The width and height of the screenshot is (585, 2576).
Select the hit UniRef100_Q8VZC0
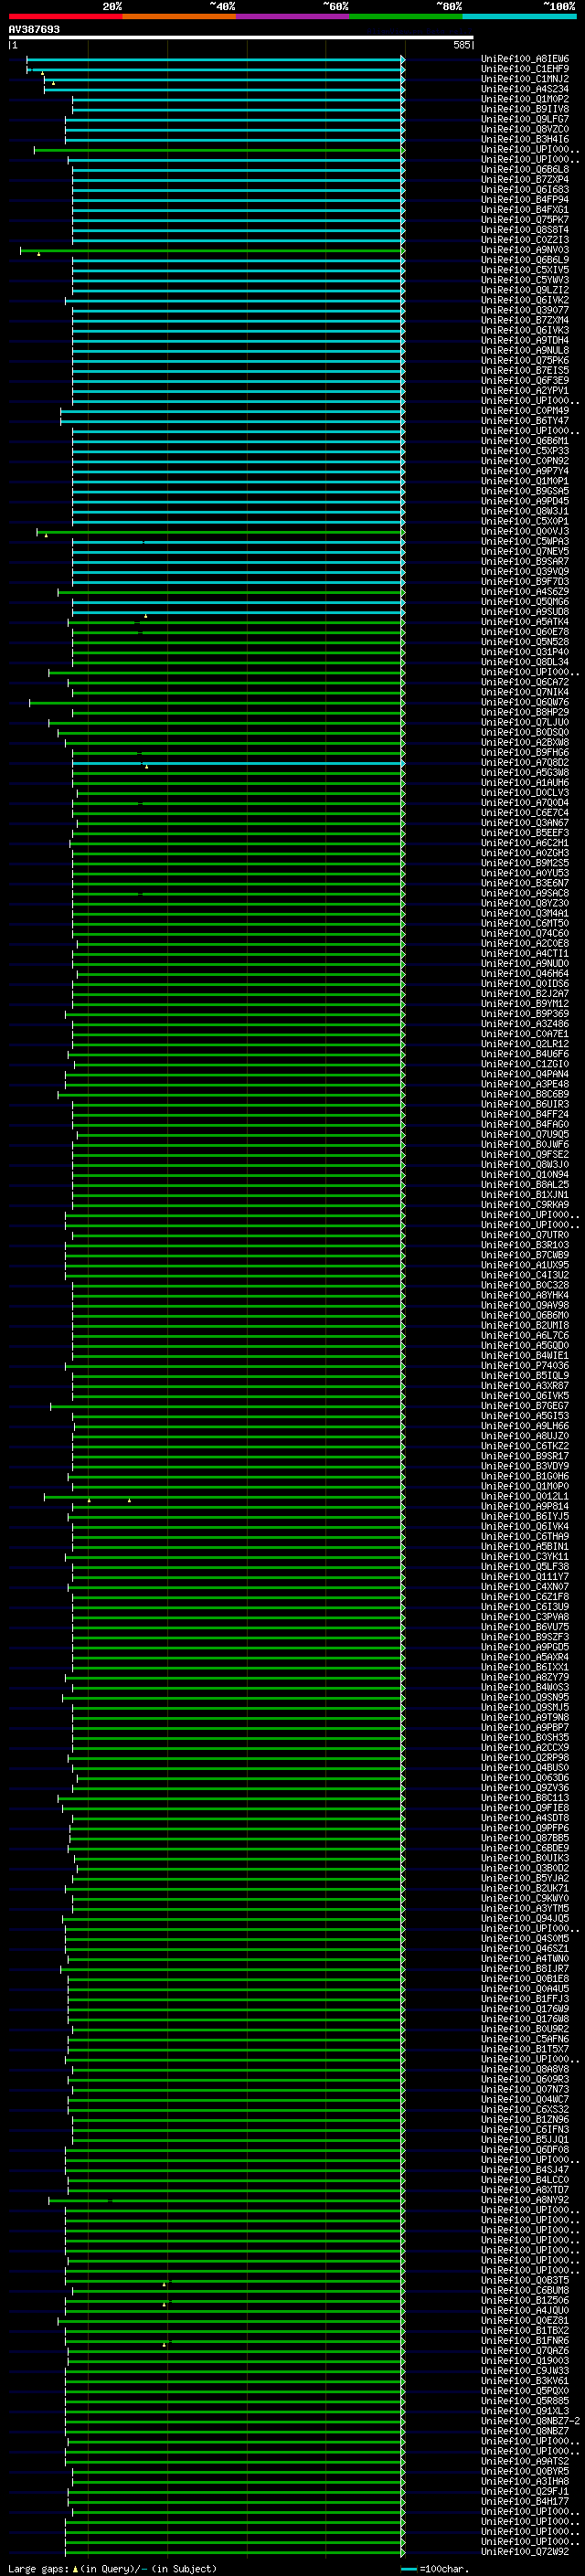point(525,129)
